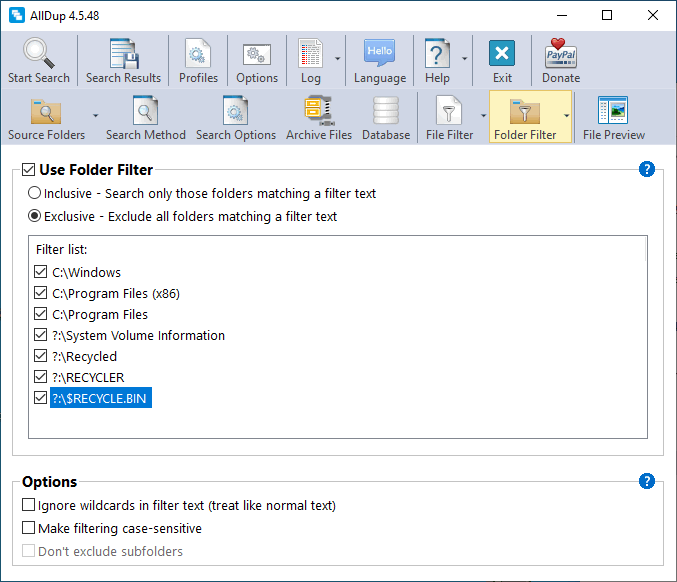Expand the Source Folders dropdown arrow
Viewport: 677px width, 582px height.
coord(96,116)
